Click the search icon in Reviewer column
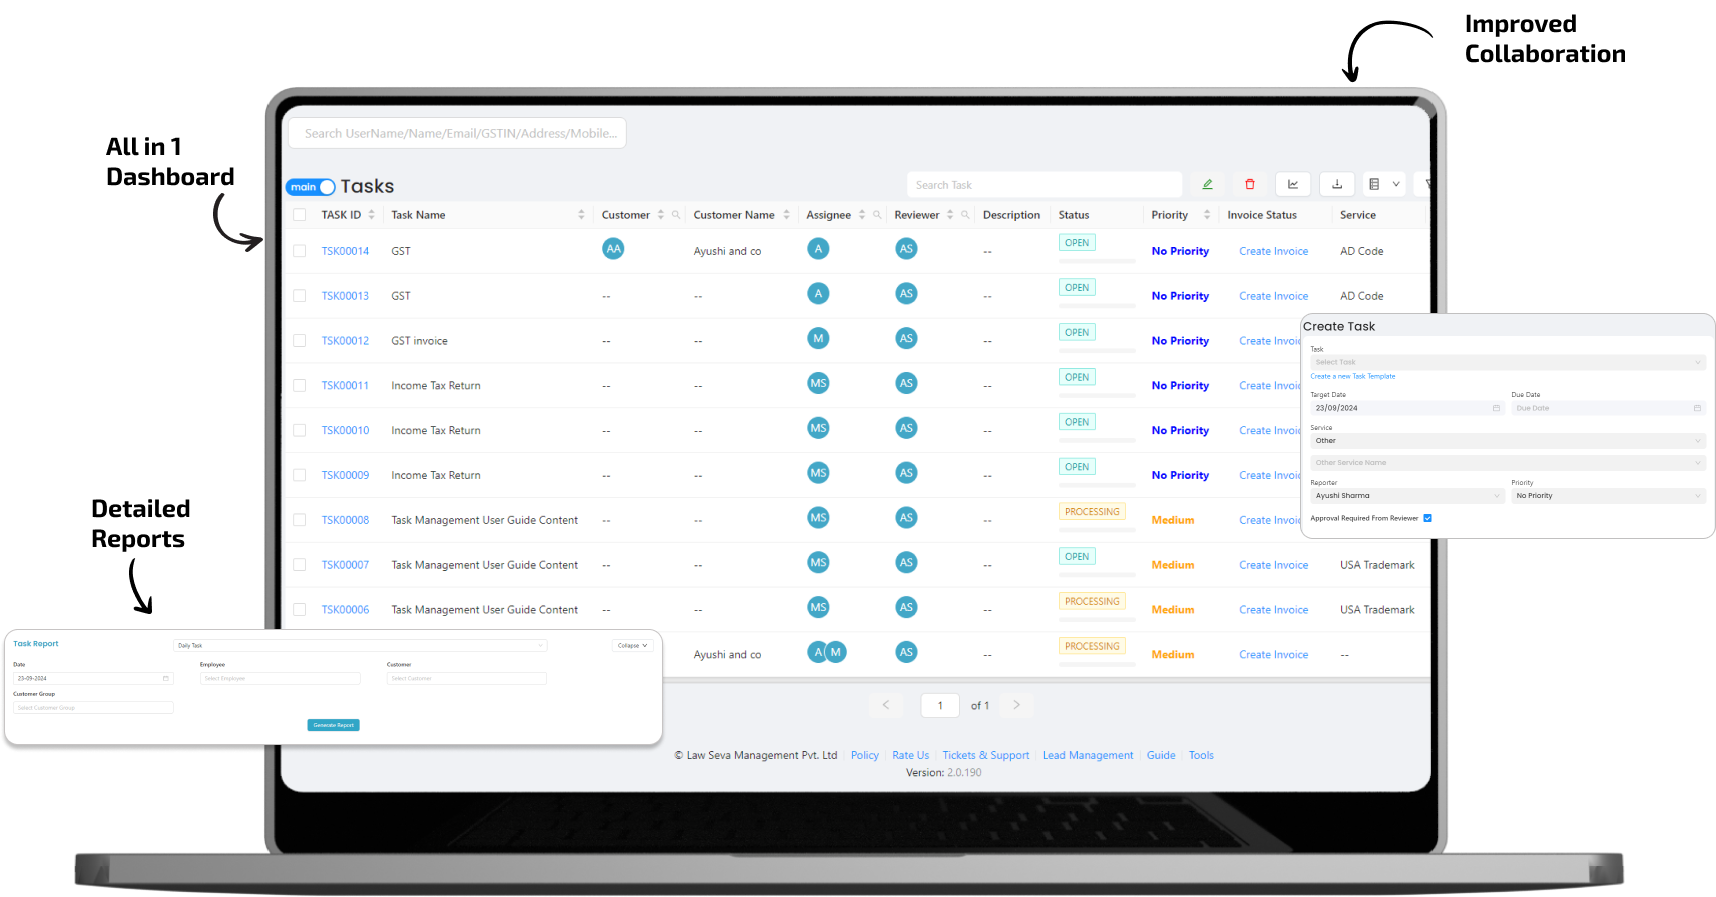Viewport: 1716px width, 897px height. pos(965,215)
